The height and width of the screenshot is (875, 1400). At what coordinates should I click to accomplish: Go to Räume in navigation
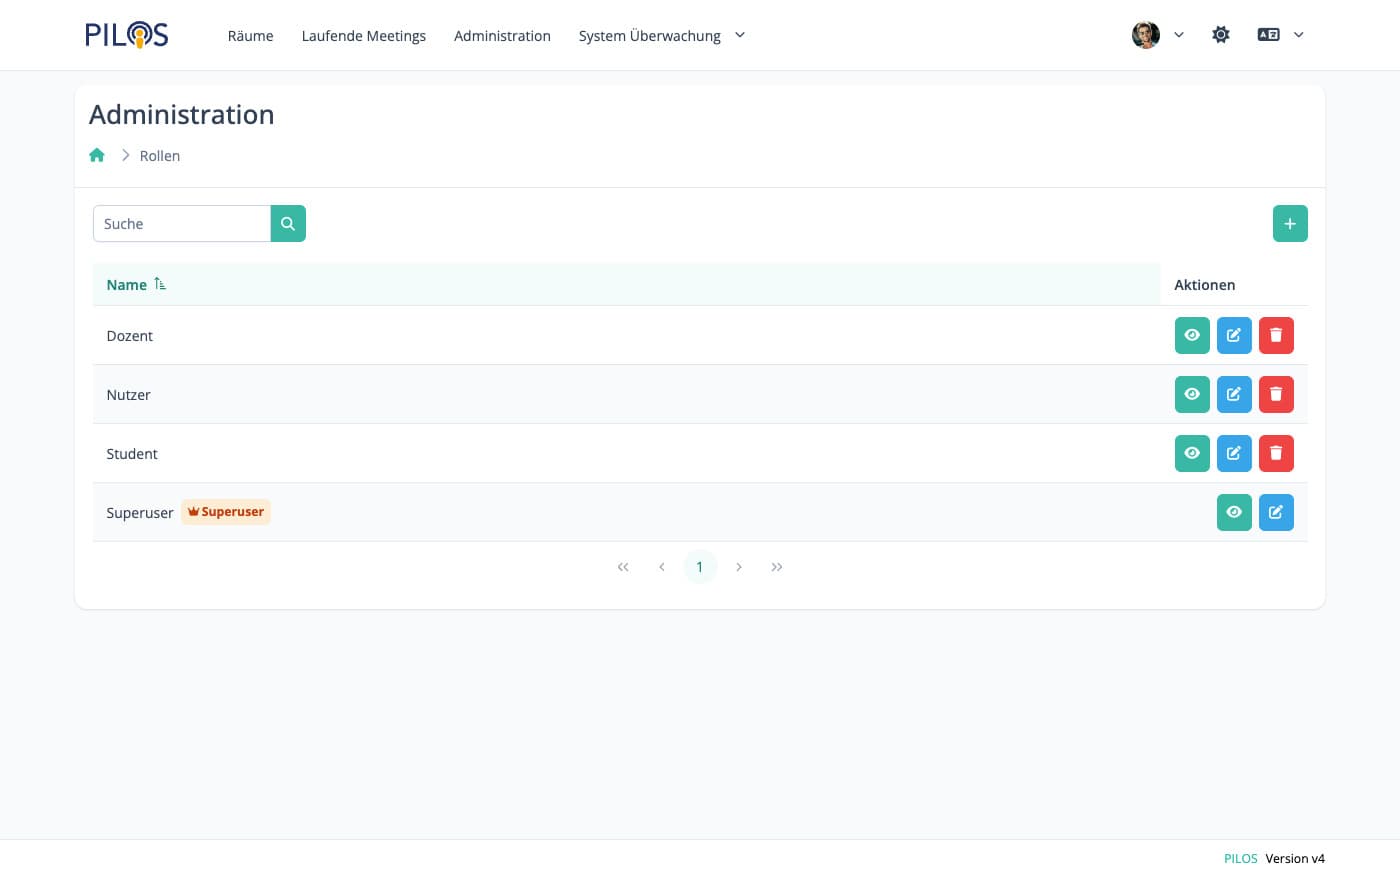250,36
